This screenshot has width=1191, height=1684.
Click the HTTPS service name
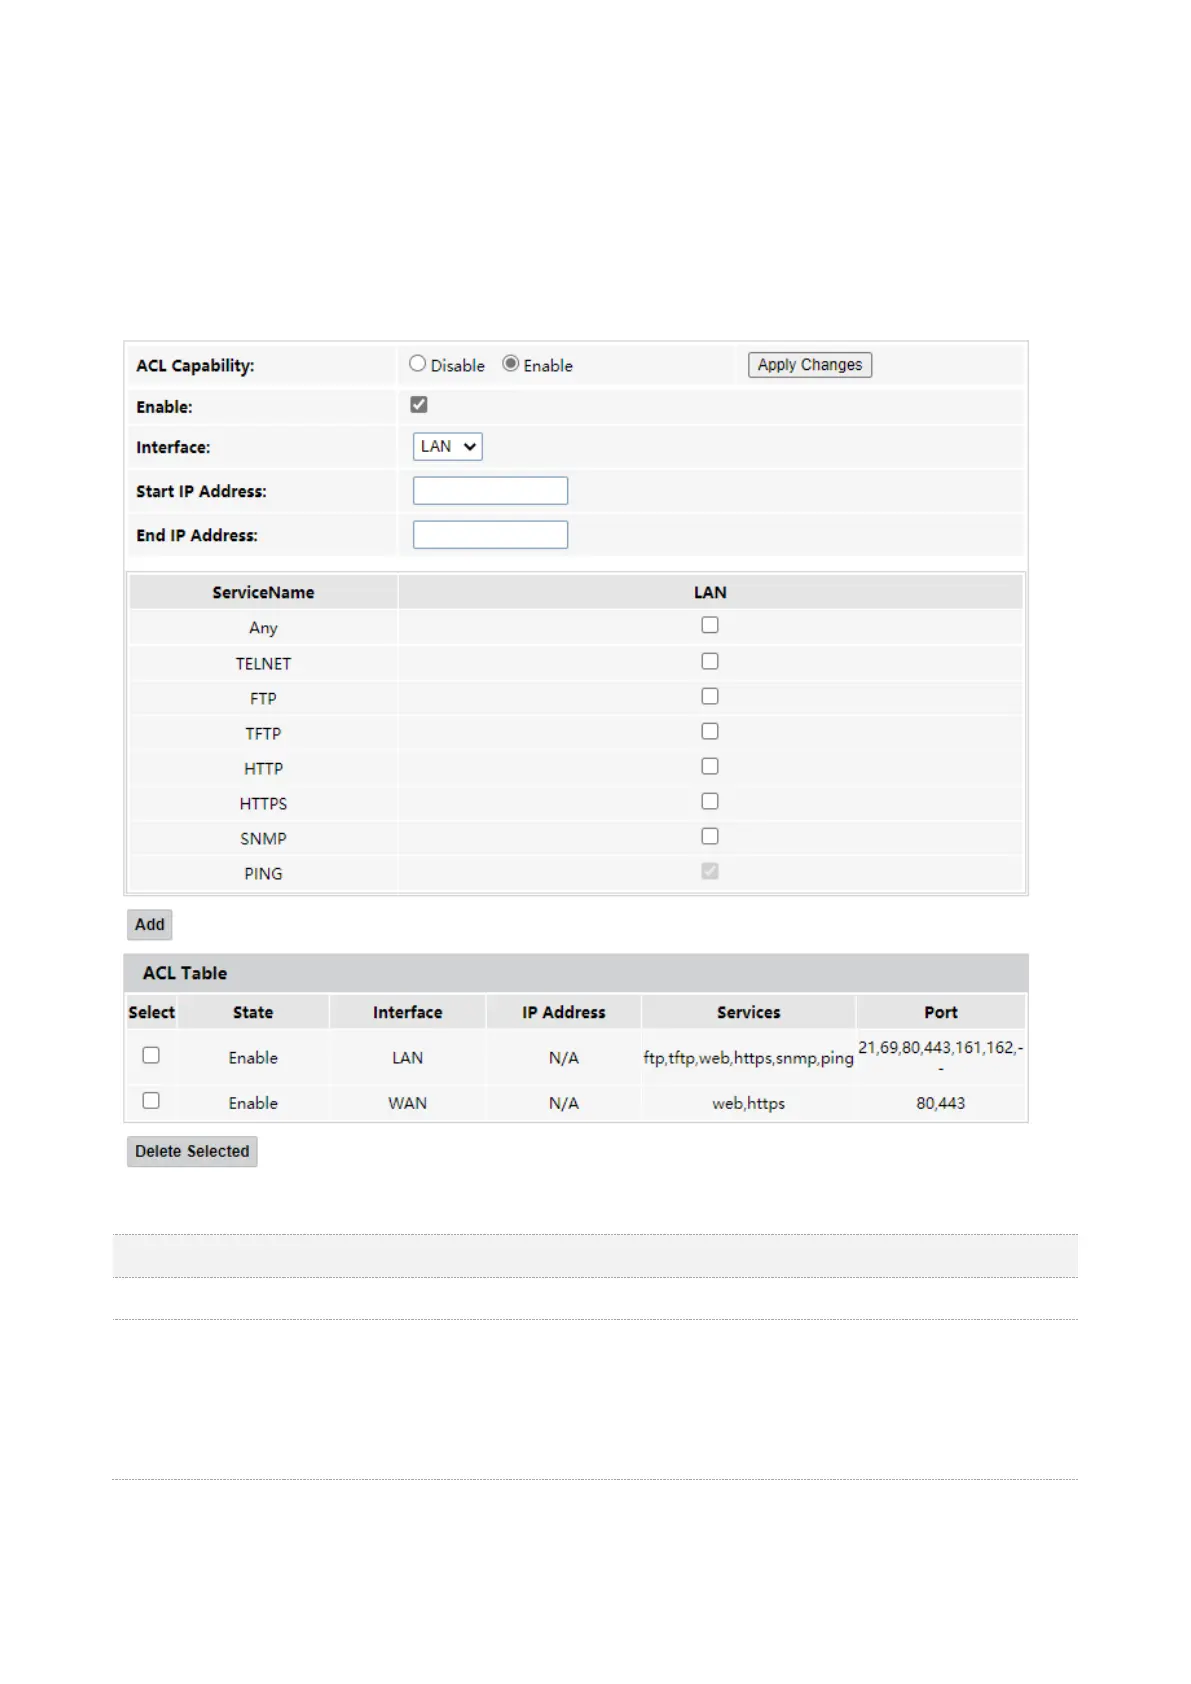(263, 804)
